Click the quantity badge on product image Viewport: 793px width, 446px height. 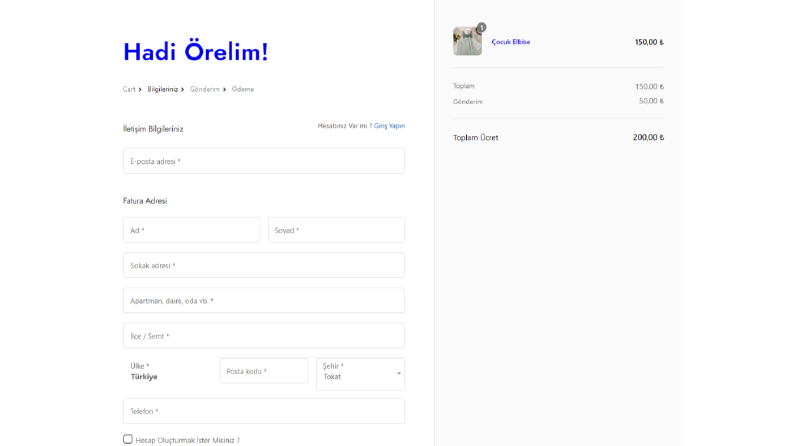click(x=481, y=27)
